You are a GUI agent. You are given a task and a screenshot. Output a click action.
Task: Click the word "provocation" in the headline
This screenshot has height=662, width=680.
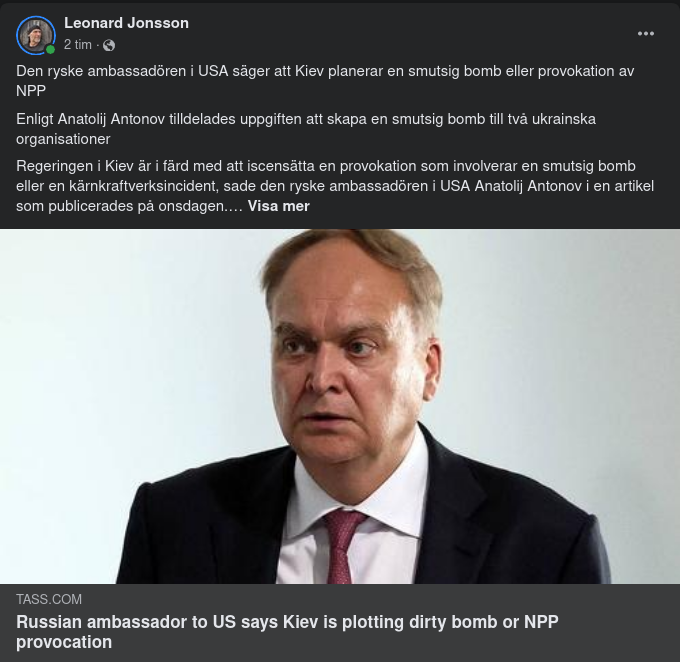click(64, 642)
